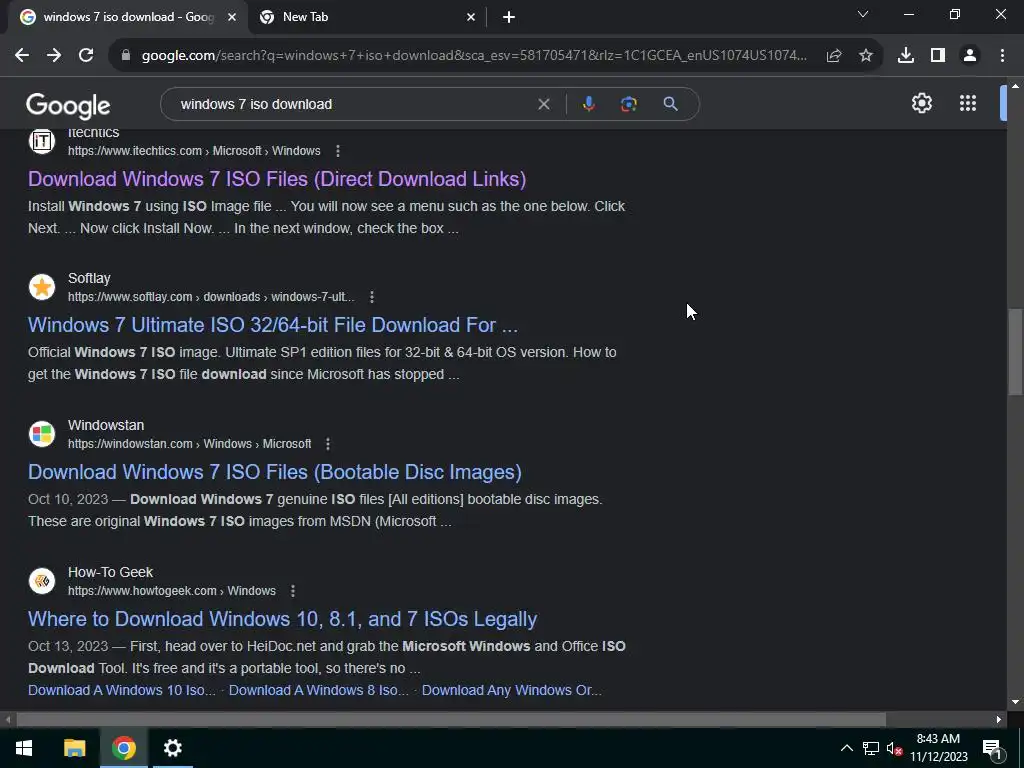Viewport: 1024px width, 768px height.
Task: Open Download Windows 7 ISO Files (Direct Download Links)
Action: pos(277,179)
